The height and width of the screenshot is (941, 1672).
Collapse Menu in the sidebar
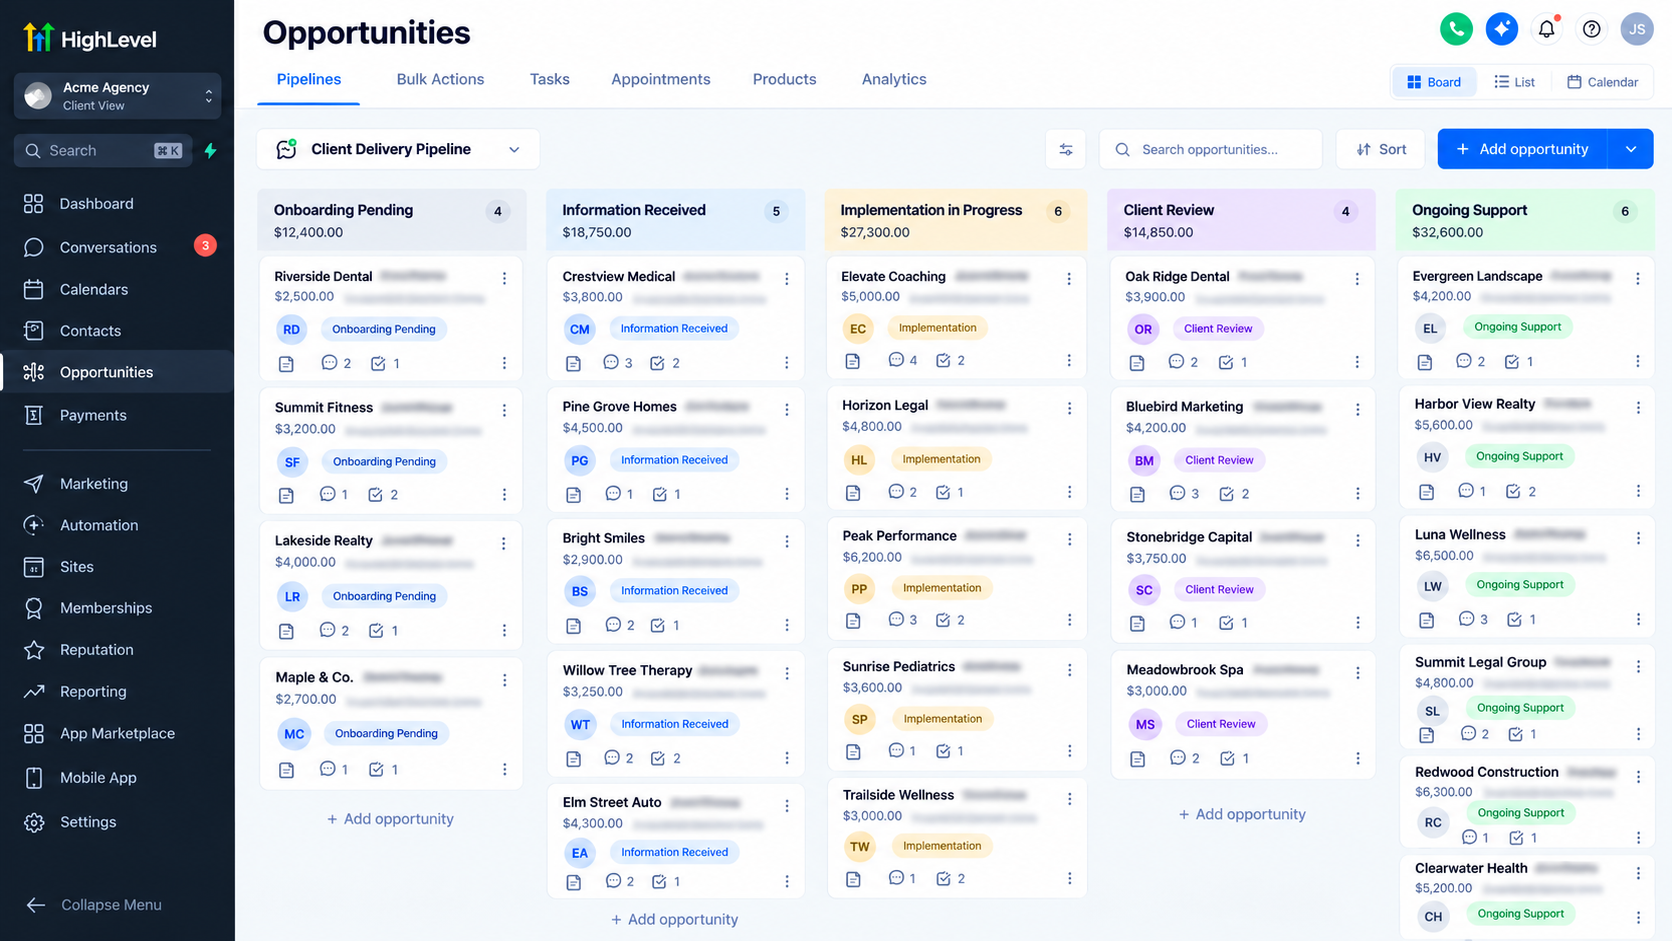tap(94, 905)
